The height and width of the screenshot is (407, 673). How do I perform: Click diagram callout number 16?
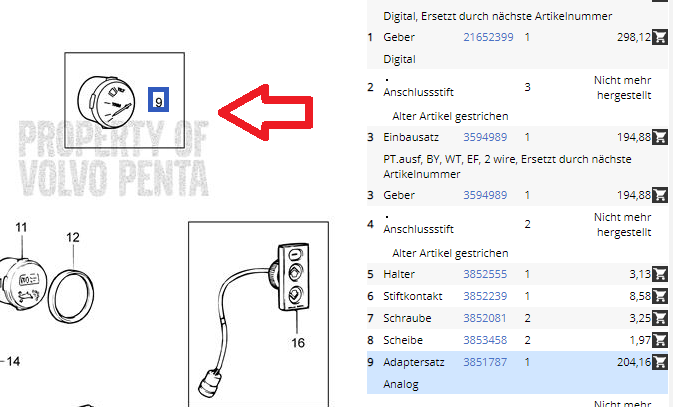pos(298,343)
